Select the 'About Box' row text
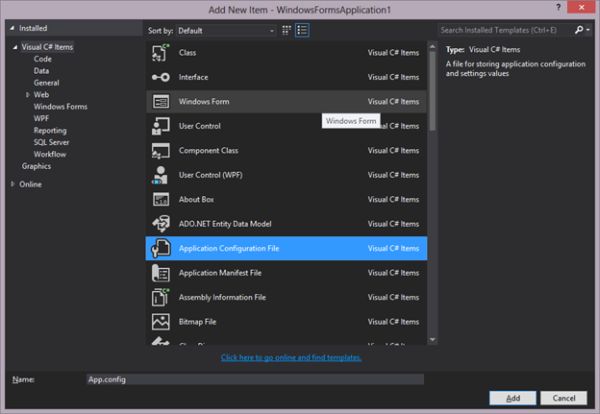The height and width of the screenshot is (414, 600). tap(196, 199)
